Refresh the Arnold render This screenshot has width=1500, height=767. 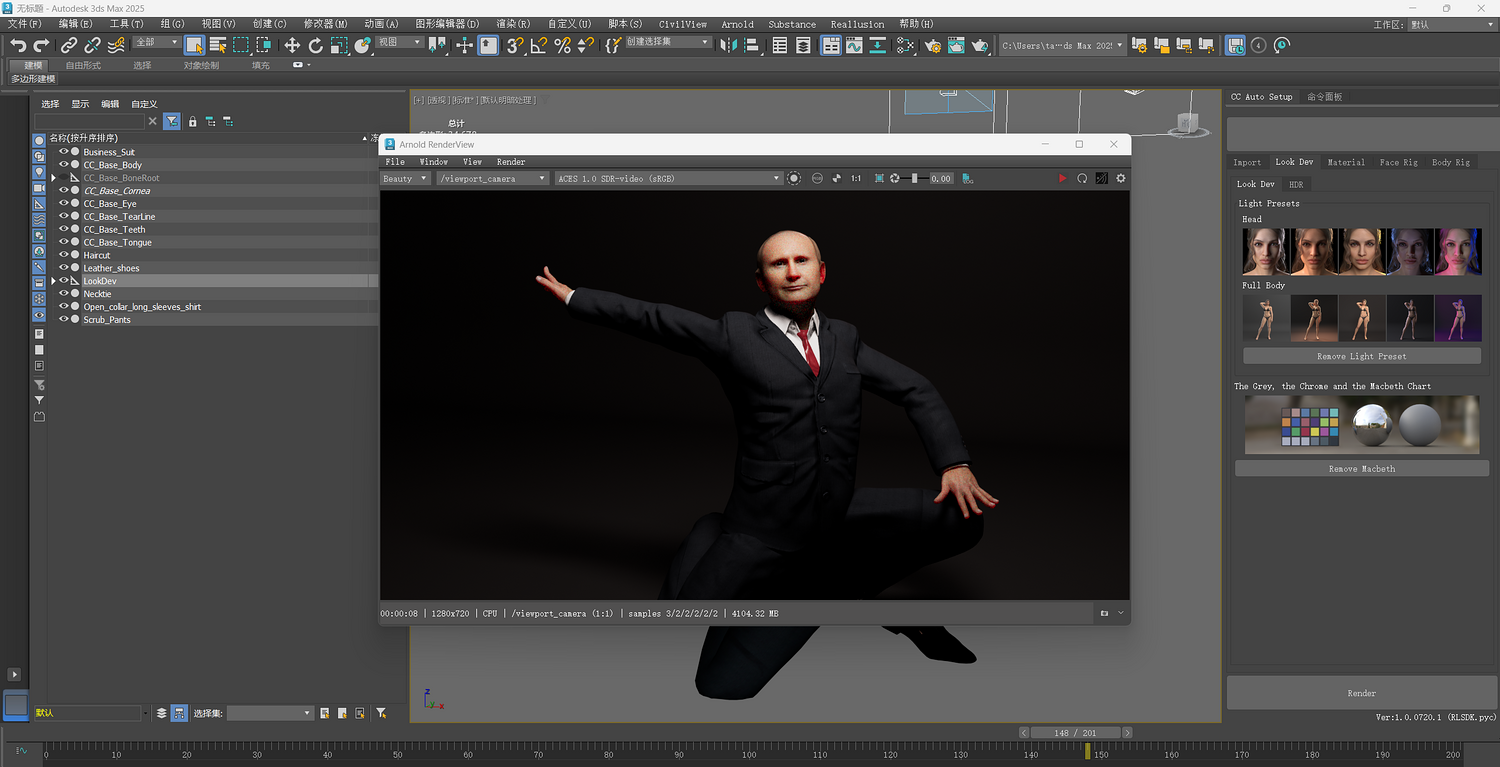[1082, 178]
